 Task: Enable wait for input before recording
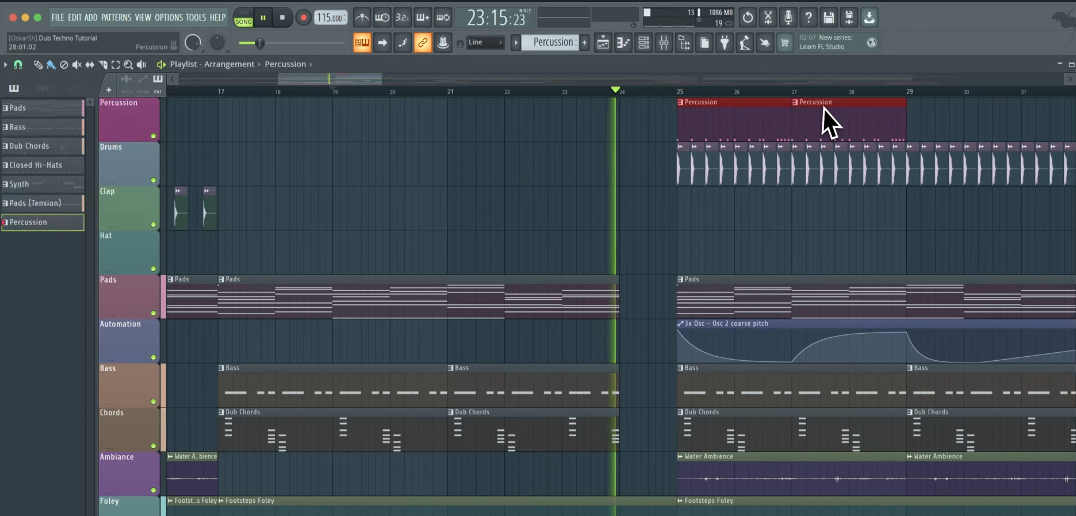pos(382,17)
